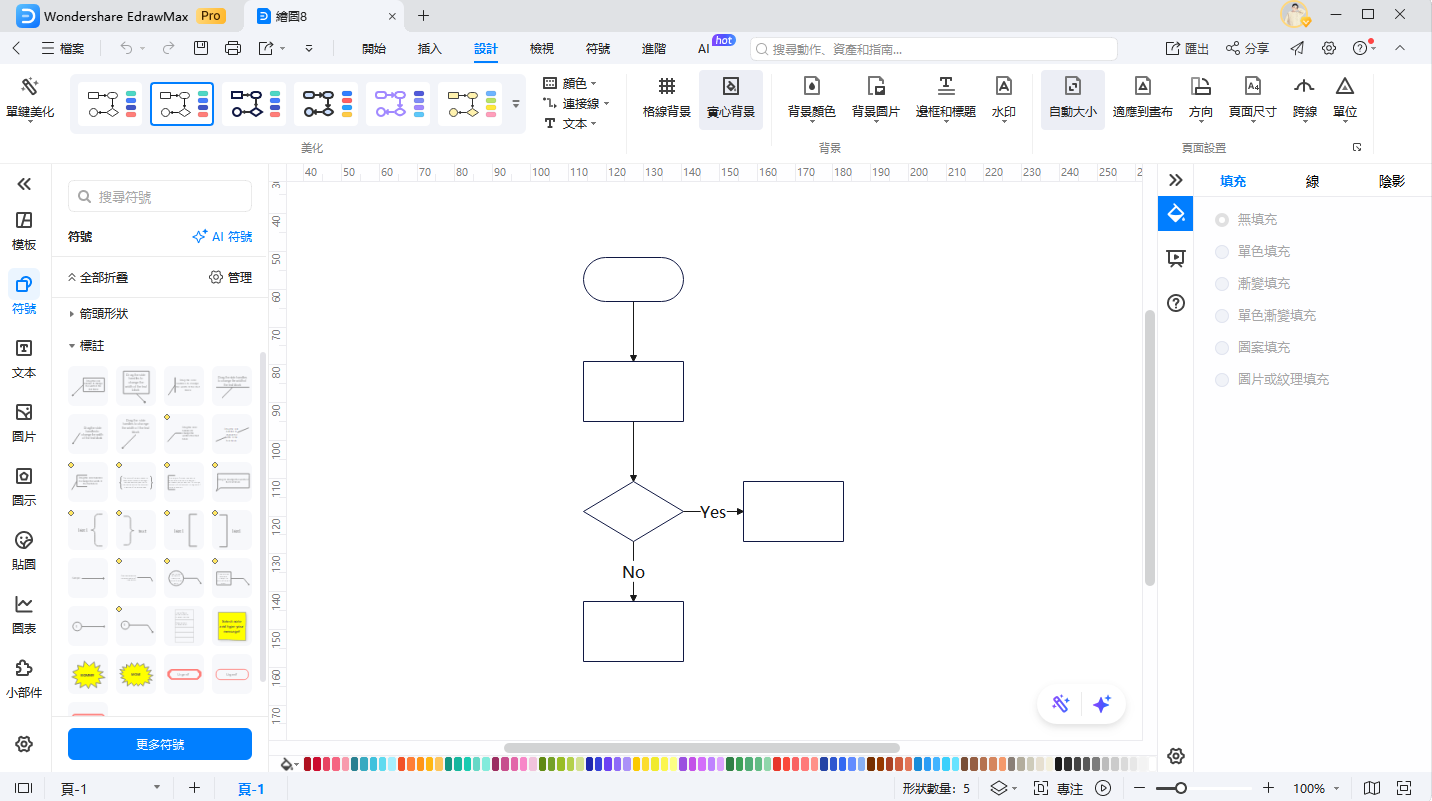
Task: Select the 單色填充 solid fill radio button
Action: [1222, 252]
